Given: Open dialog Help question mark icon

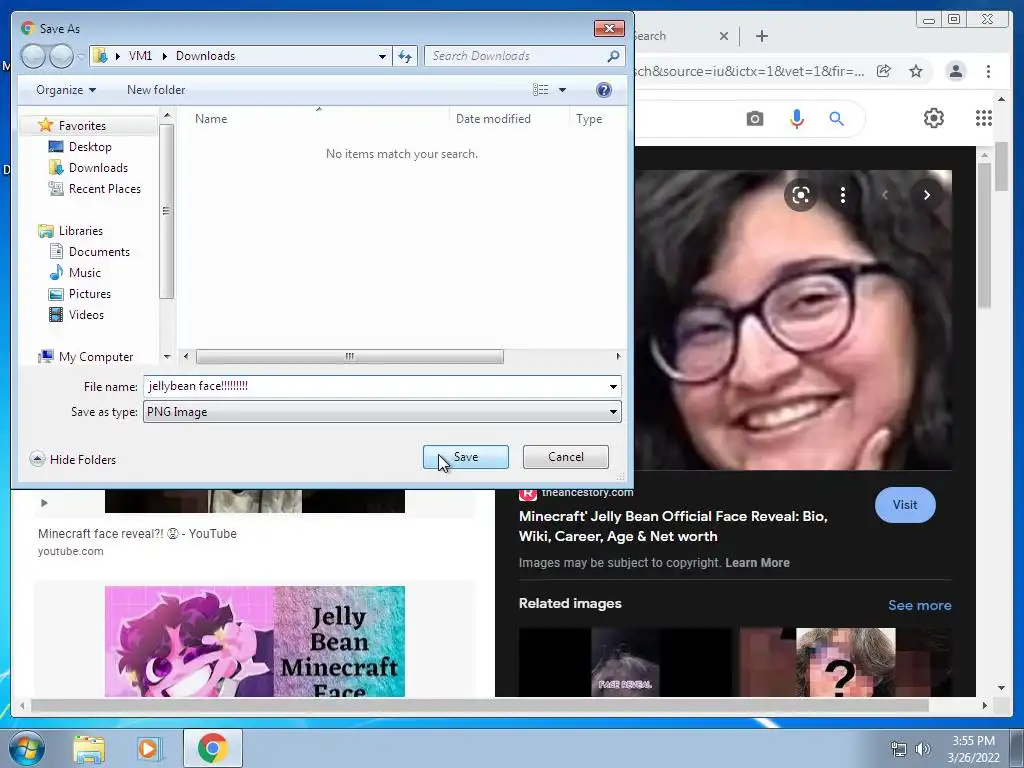Looking at the screenshot, I should [604, 90].
